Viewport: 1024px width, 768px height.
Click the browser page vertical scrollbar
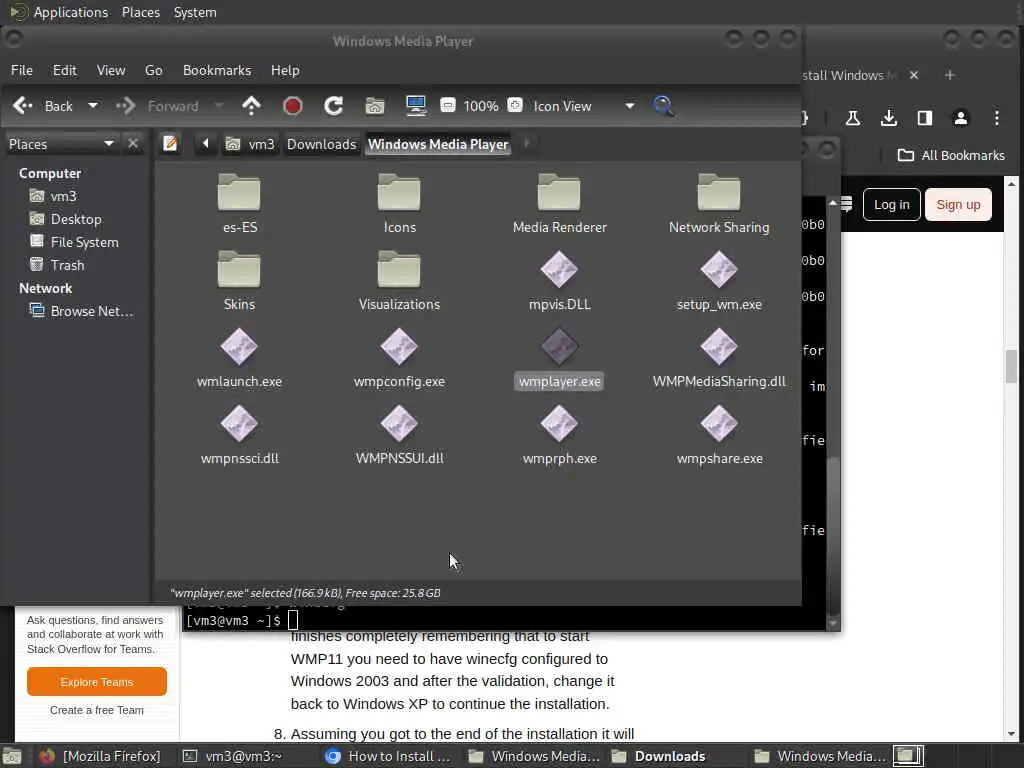click(x=1012, y=366)
